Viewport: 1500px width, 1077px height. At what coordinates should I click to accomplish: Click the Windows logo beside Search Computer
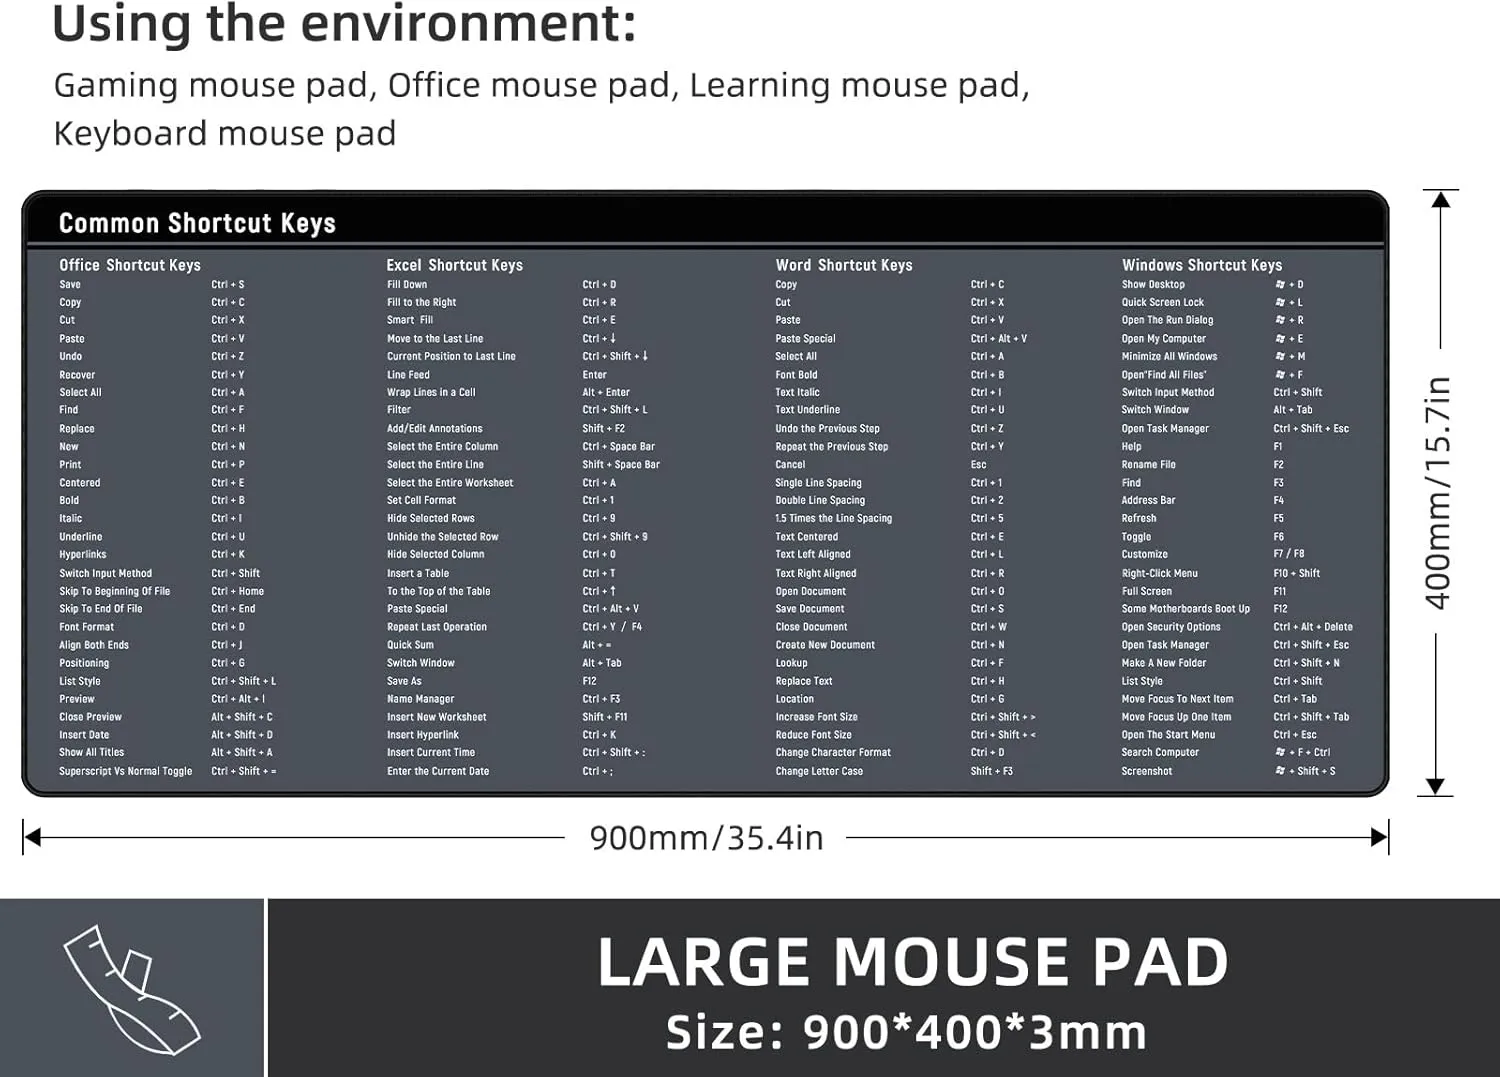[1280, 753]
